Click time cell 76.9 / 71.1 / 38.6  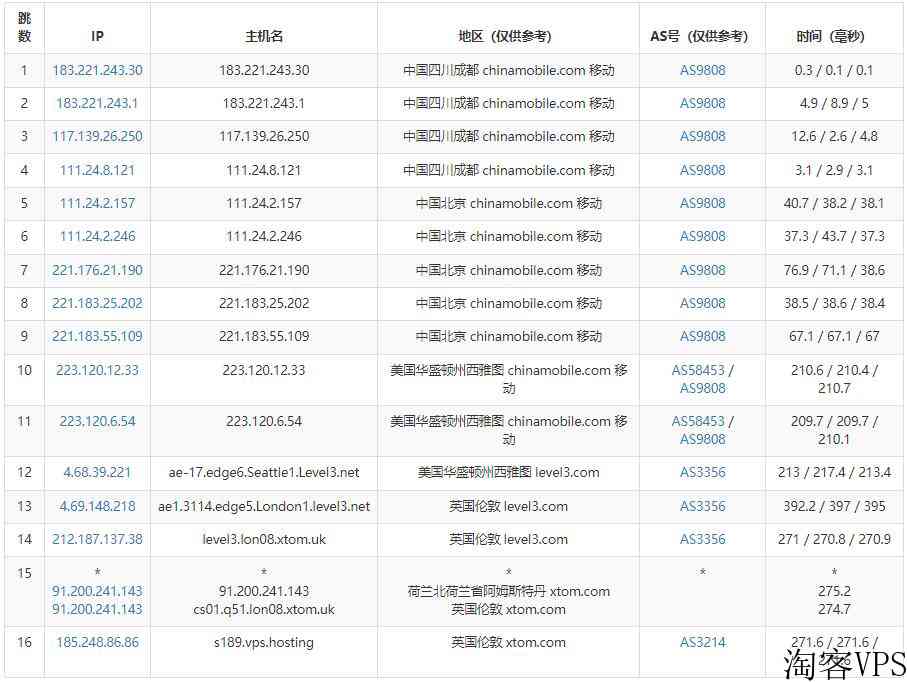[x=834, y=270]
